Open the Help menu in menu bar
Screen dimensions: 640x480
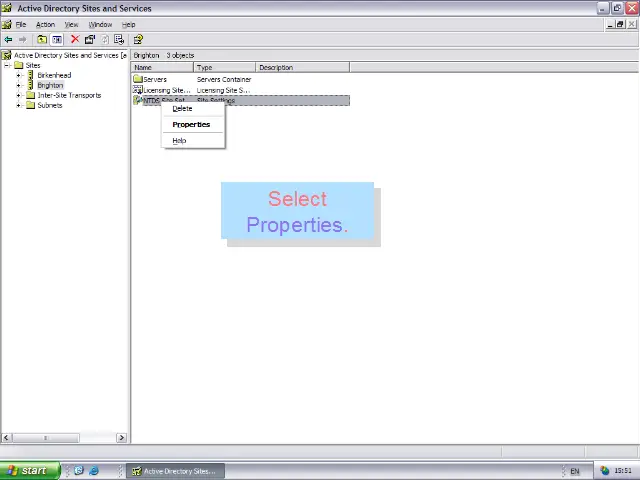click(129, 24)
